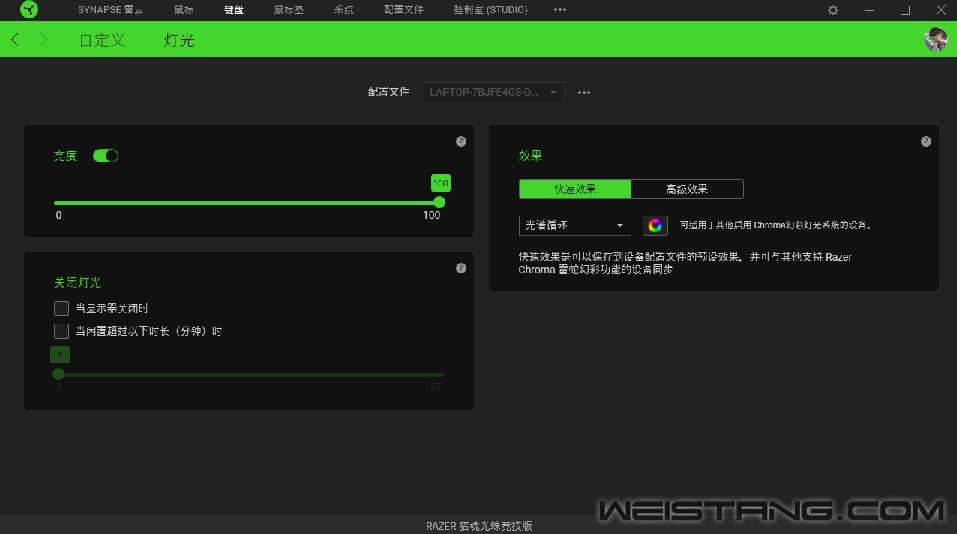Toggle the 亮度 brightness switch
The height and width of the screenshot is (534, 957).
point(105,156)
